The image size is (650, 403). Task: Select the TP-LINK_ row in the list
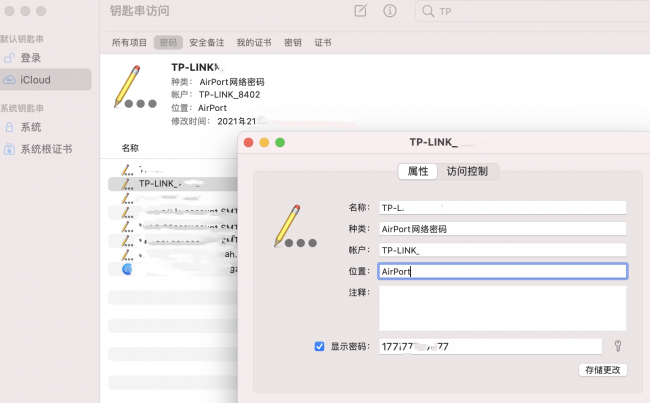click(x=173, y=184)
